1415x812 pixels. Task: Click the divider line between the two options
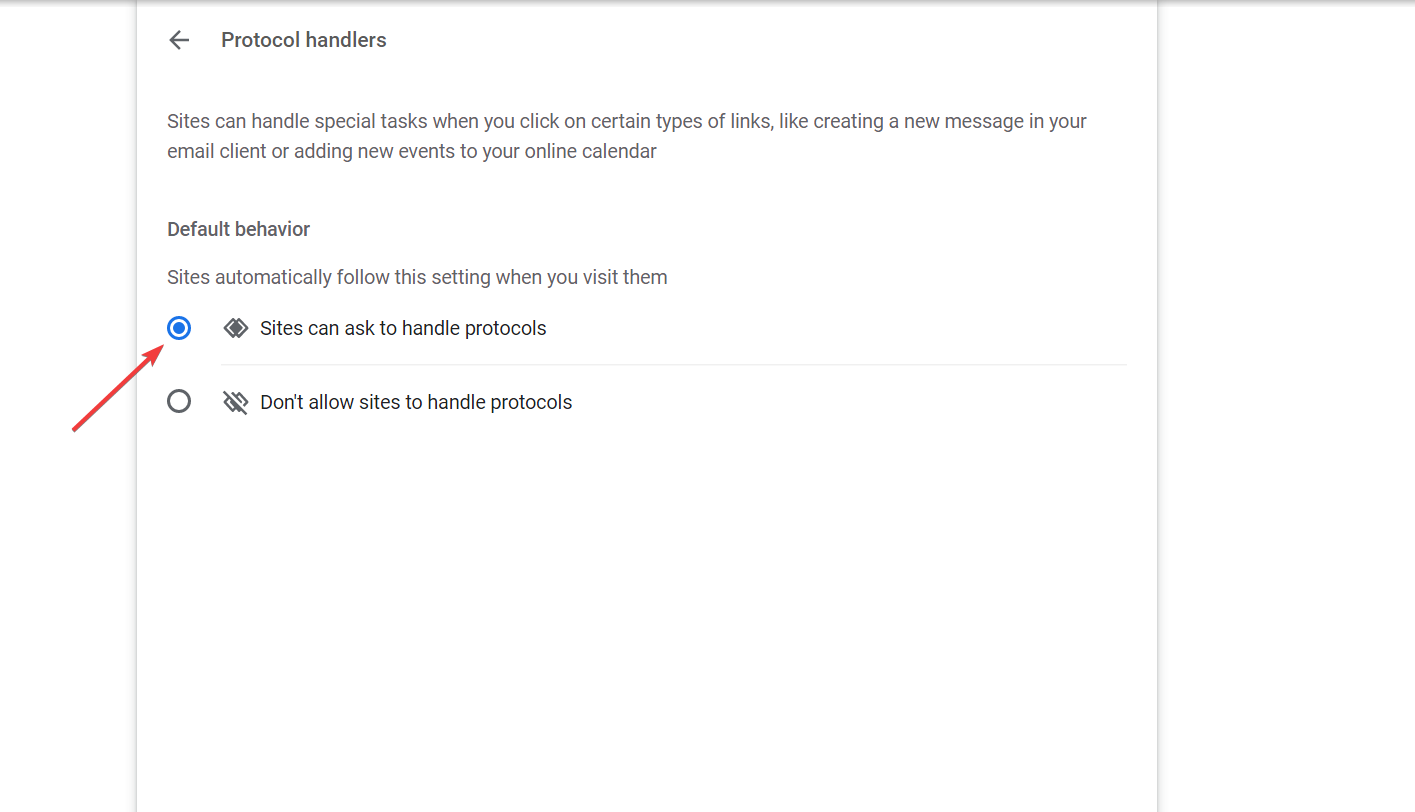click(x=673, y=365)
